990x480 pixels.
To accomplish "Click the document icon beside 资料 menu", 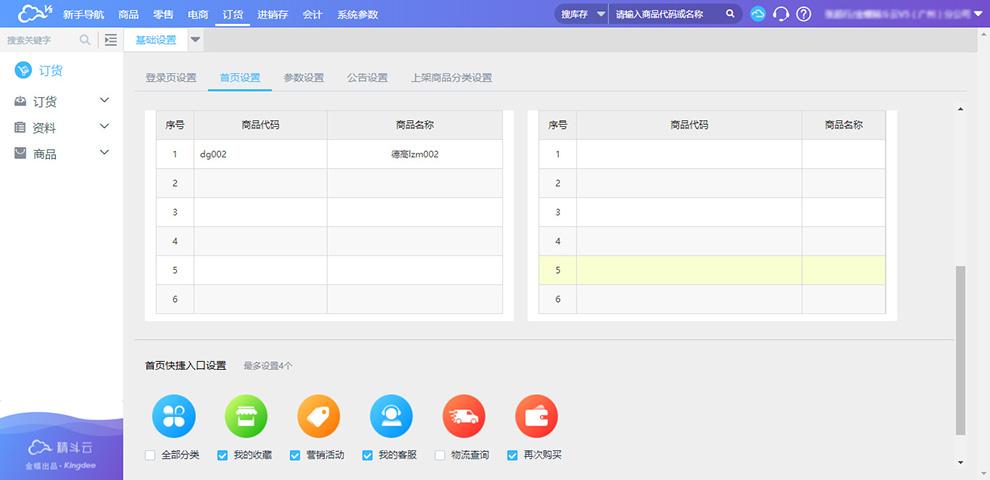I will (20, 127).
